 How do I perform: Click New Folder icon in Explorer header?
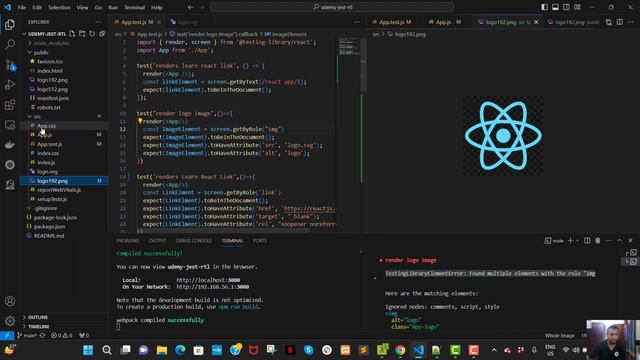click(x=82, y=34)
